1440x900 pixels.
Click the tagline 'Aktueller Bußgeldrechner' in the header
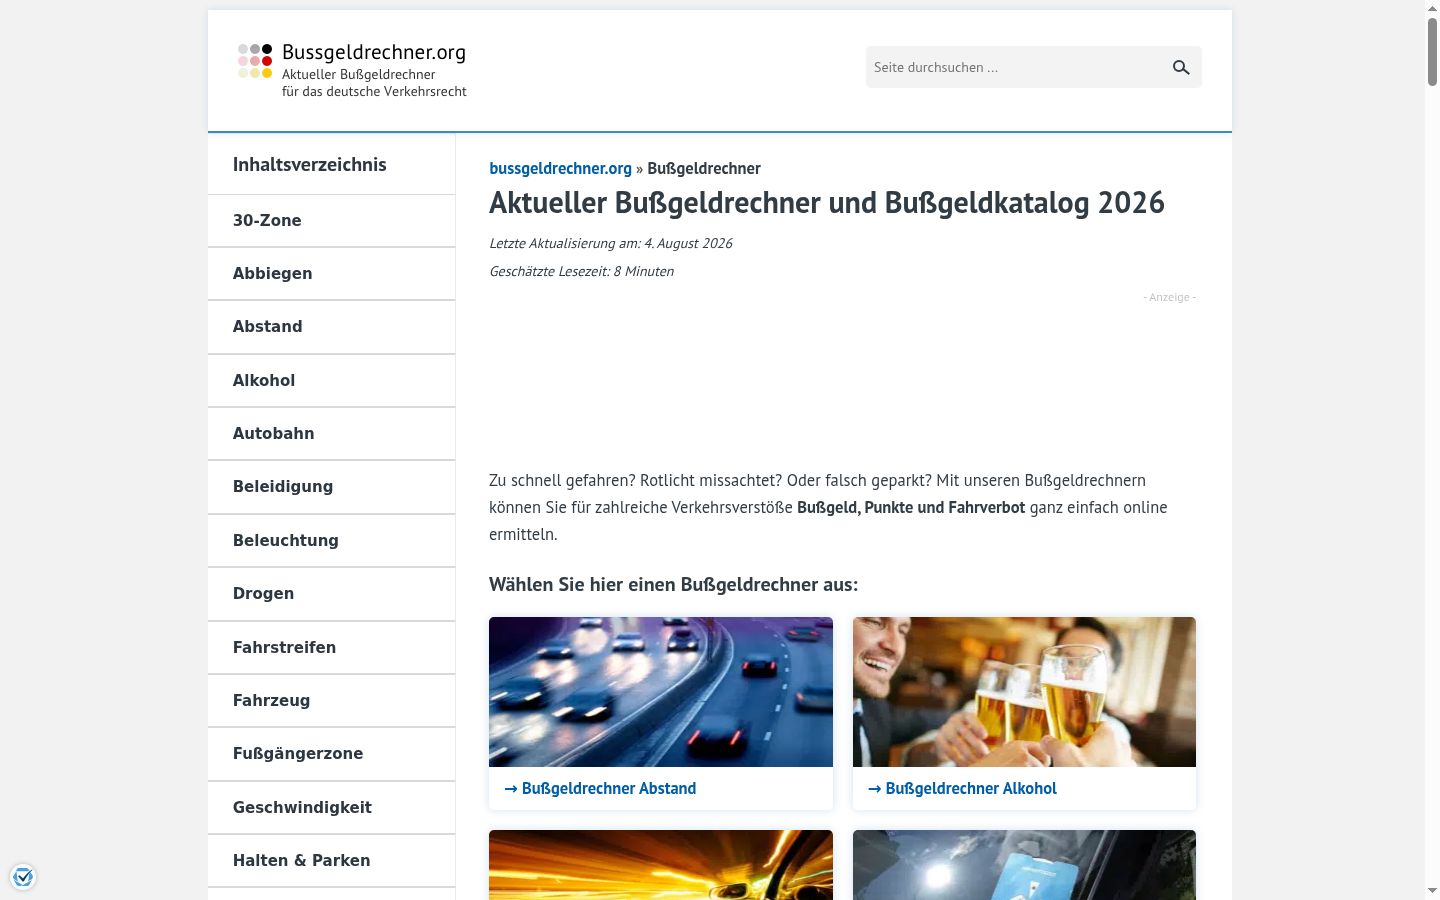pyautogui.click(x=358, y=74)
